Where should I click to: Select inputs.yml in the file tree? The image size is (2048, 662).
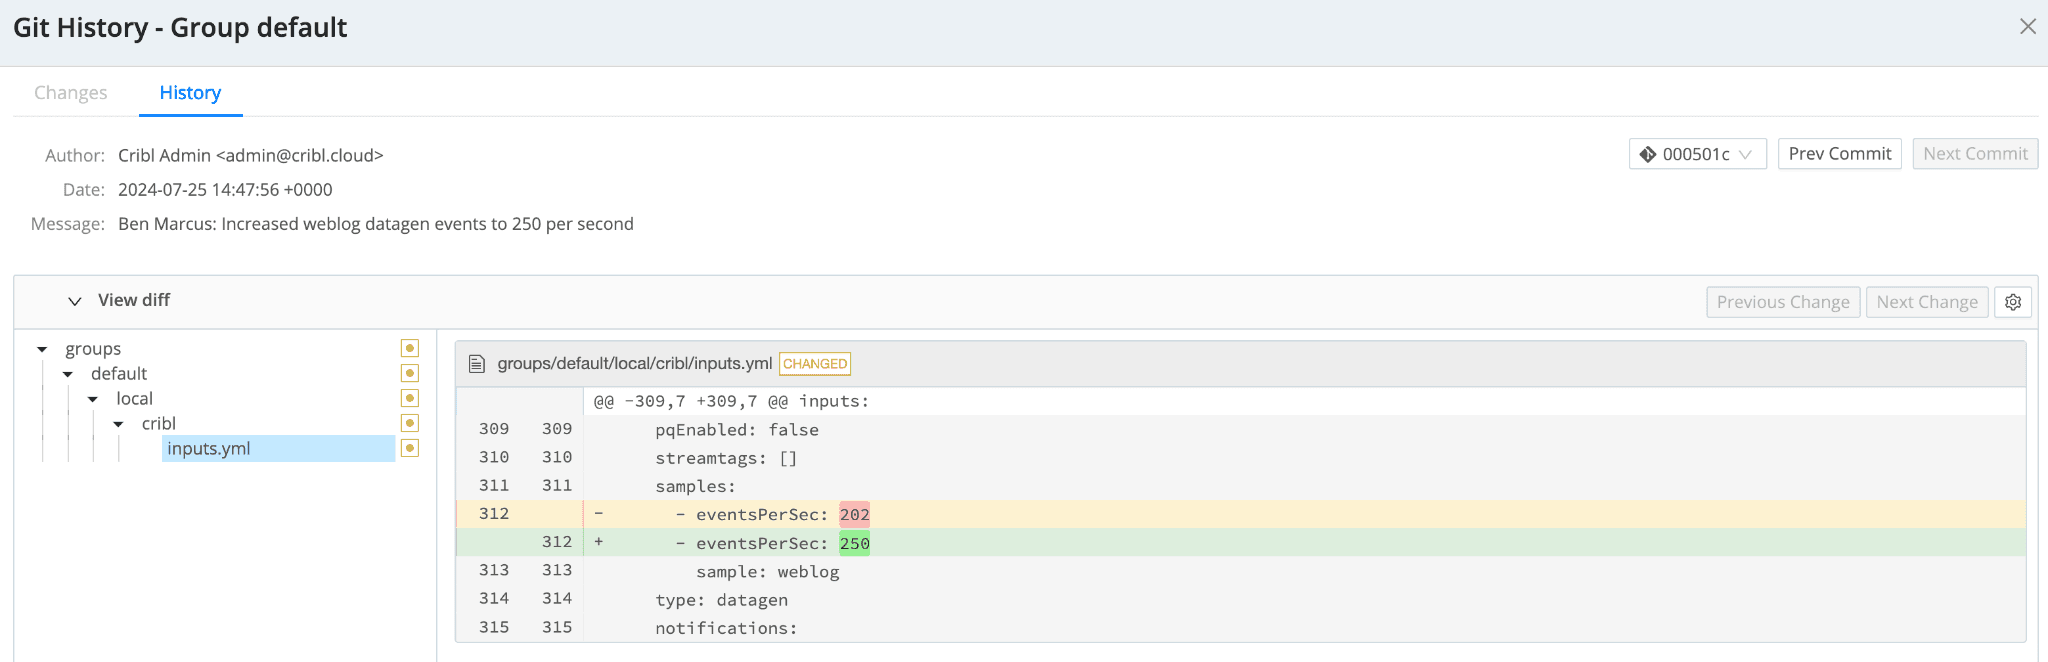click(209, 449)
